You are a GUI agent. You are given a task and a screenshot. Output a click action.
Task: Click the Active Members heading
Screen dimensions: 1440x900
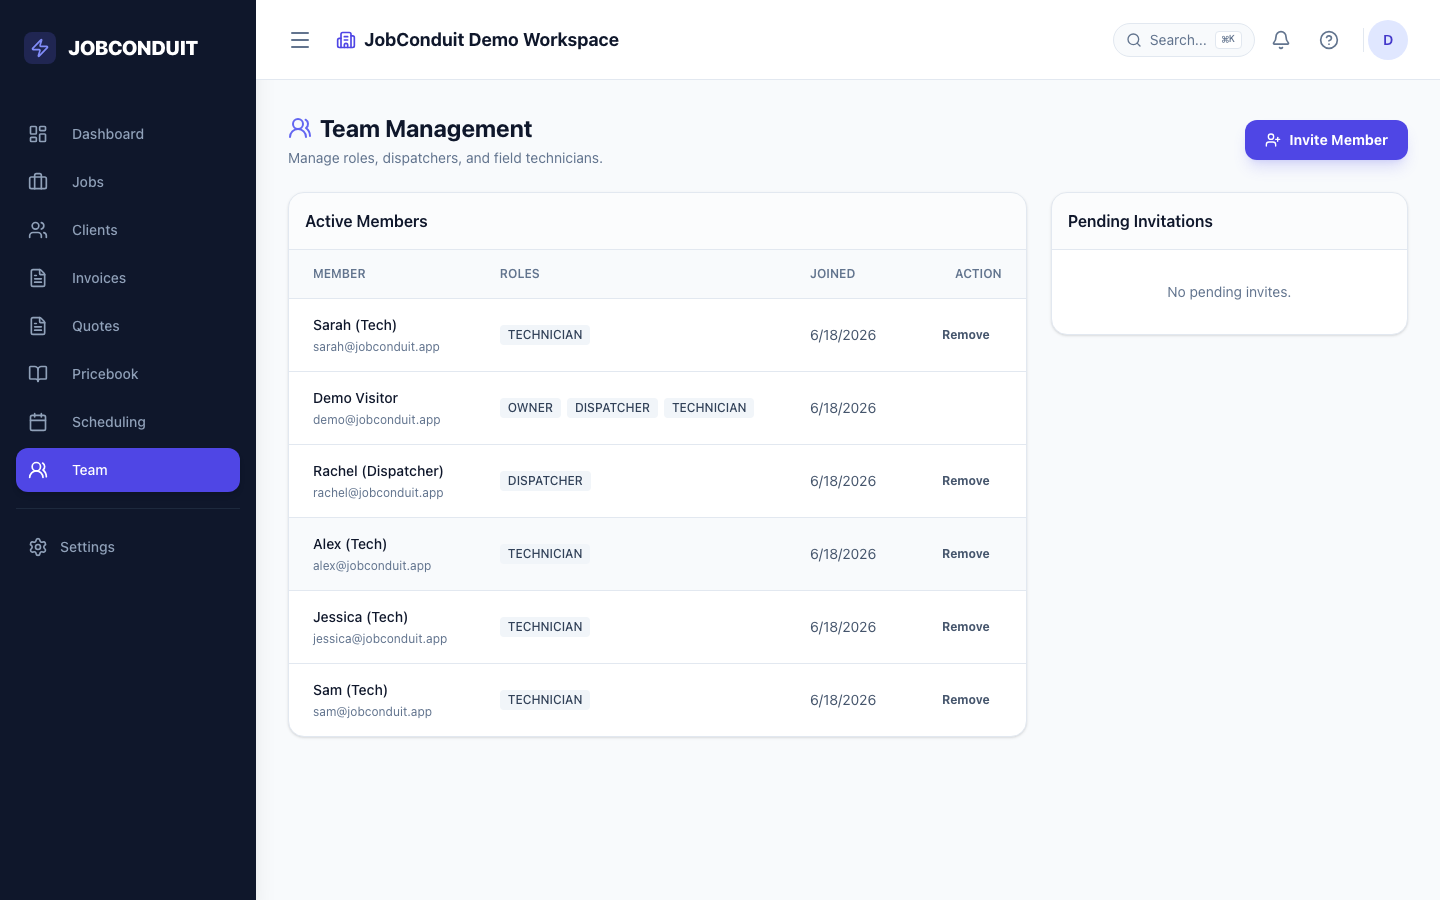pyautogui.click(x=366, y=221)
